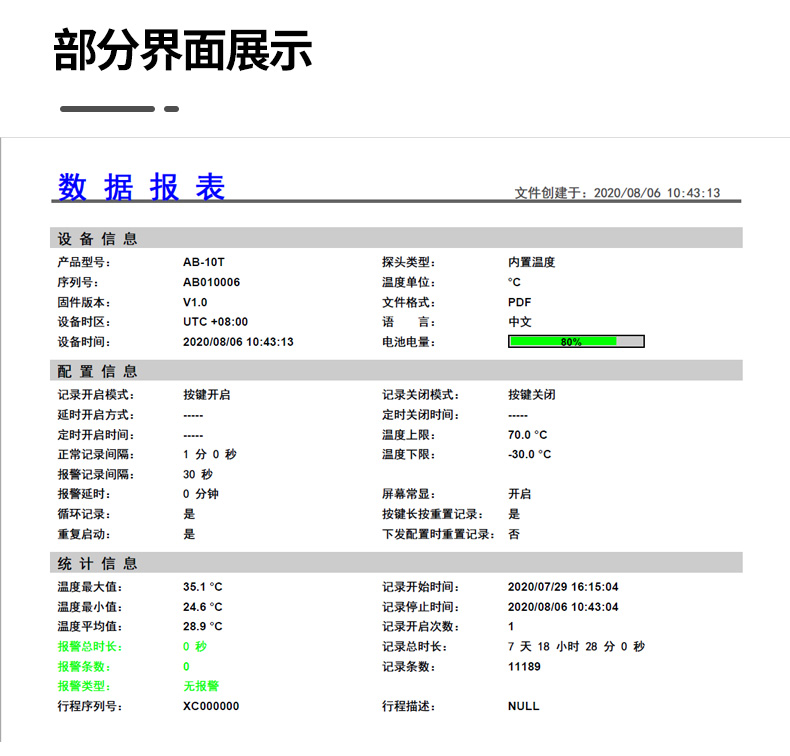
Task: Click the green 报警类型 label
Action: point(84,686)
